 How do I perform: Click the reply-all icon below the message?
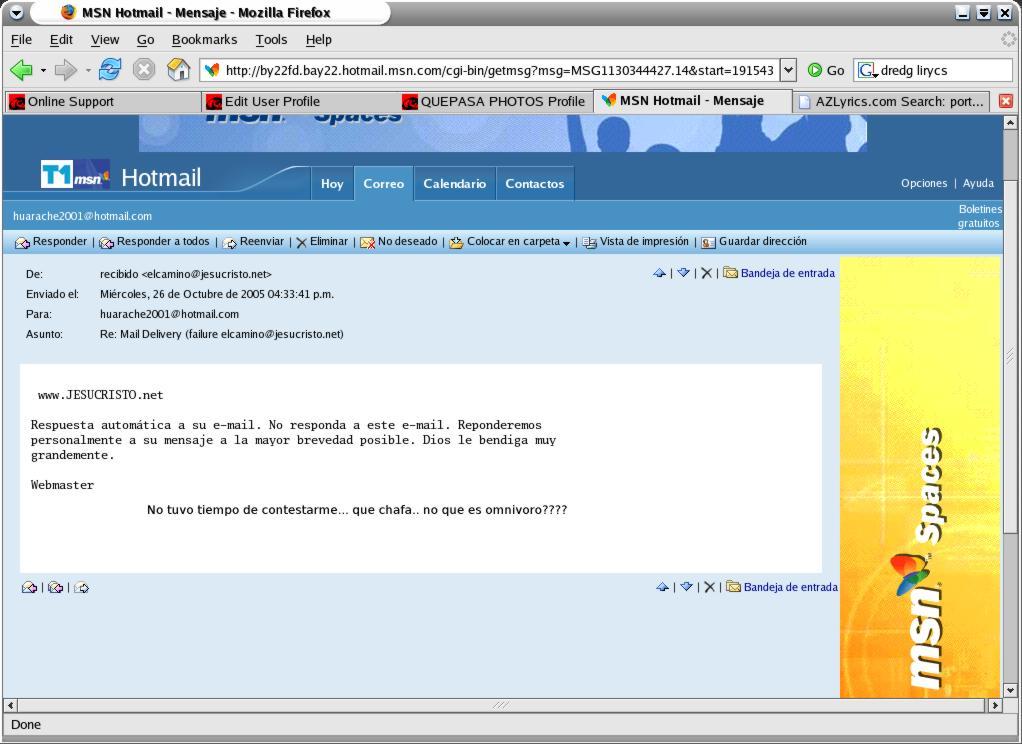55,588
